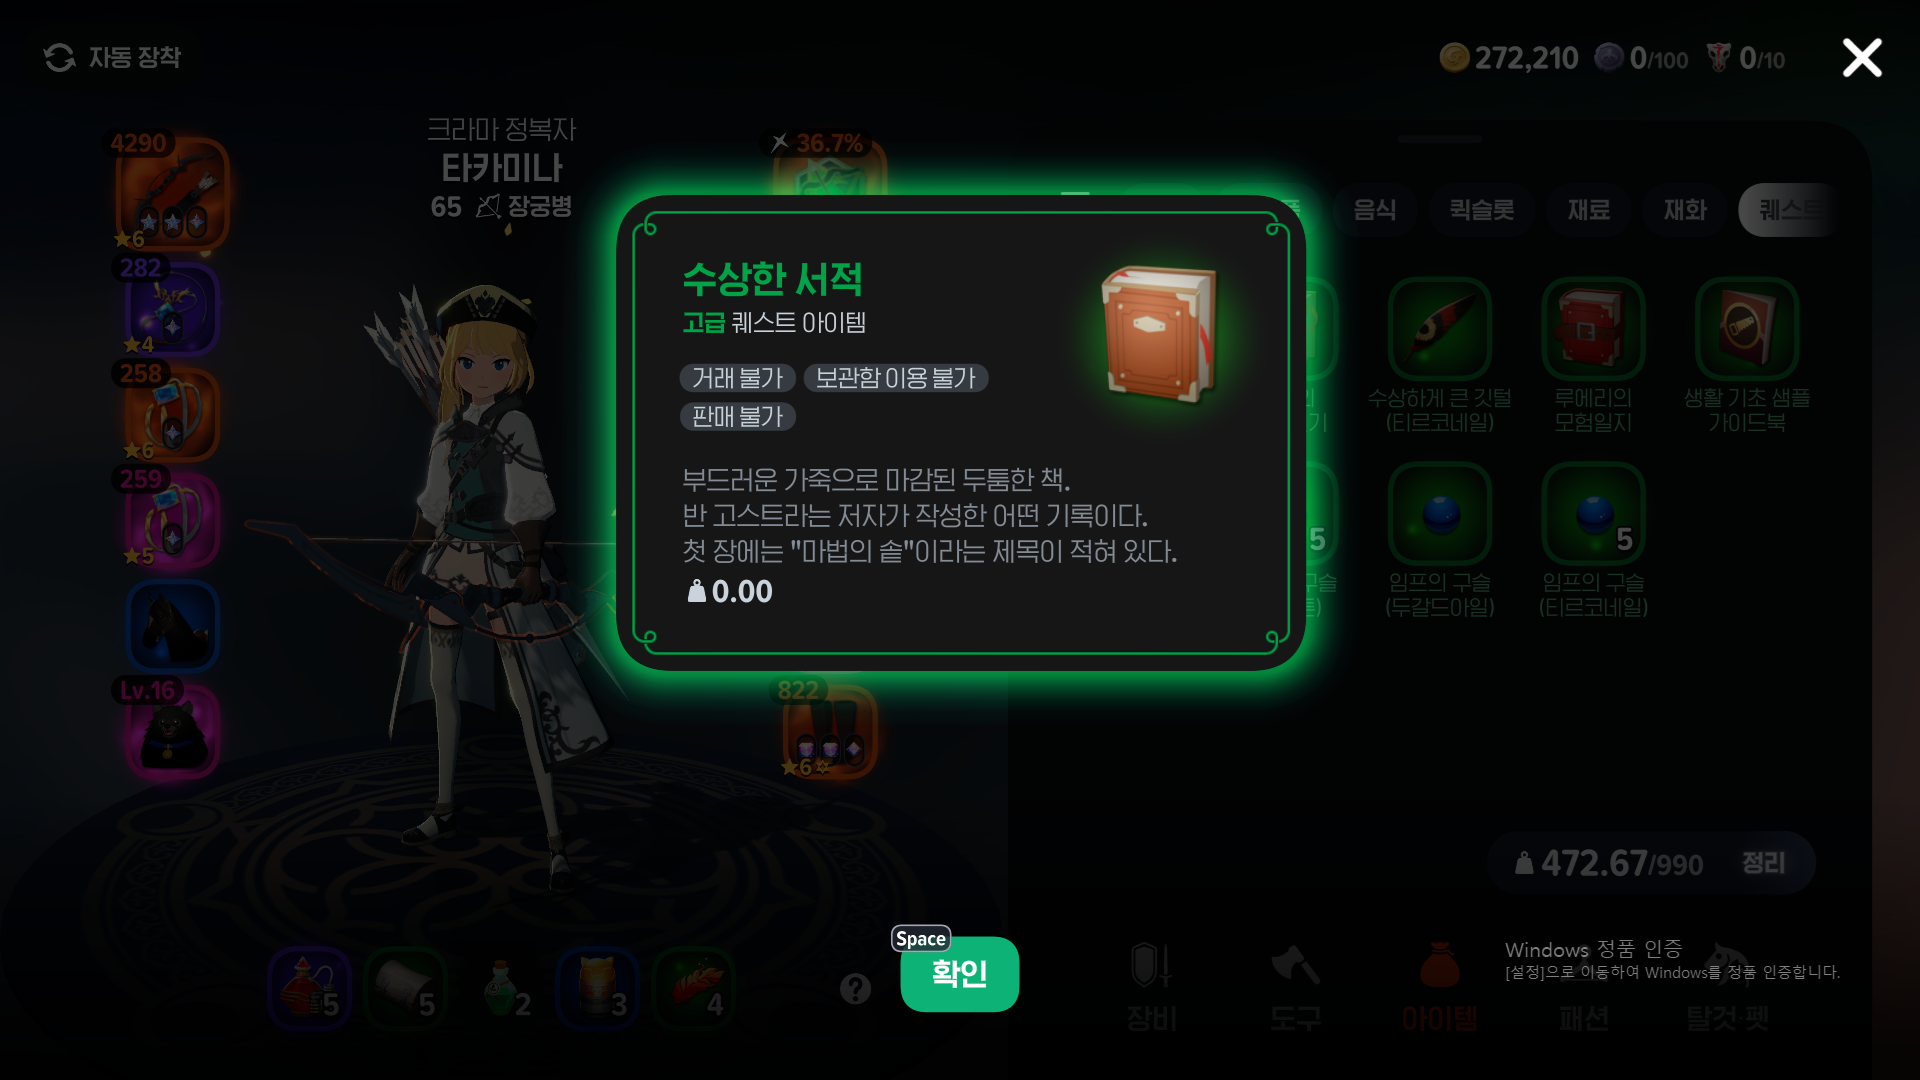Select the 재화 currency tab
Image resolution: width=1920 pixels, height=1080 pixels.
coord(1685,210)
